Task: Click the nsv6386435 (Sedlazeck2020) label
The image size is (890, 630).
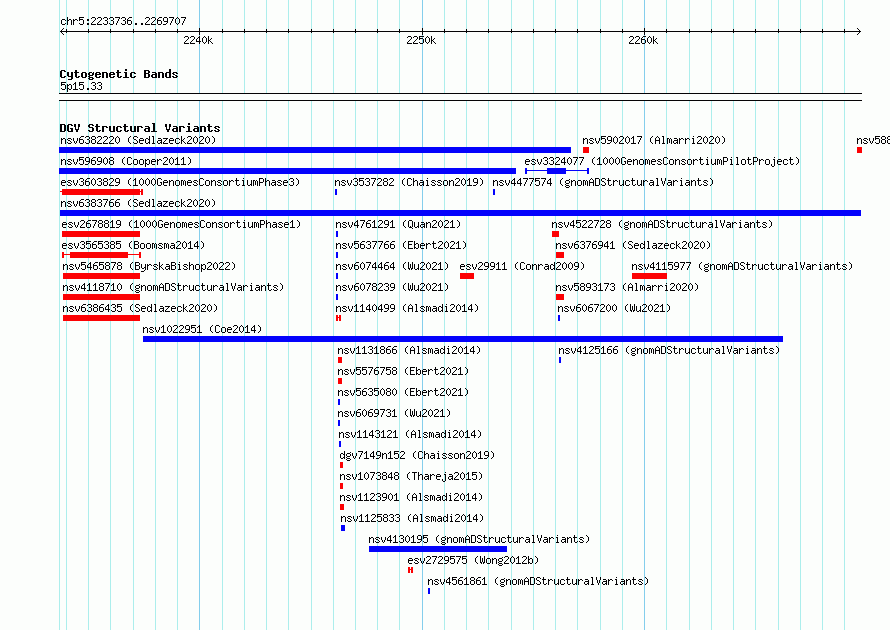Action: coord(140,308)
